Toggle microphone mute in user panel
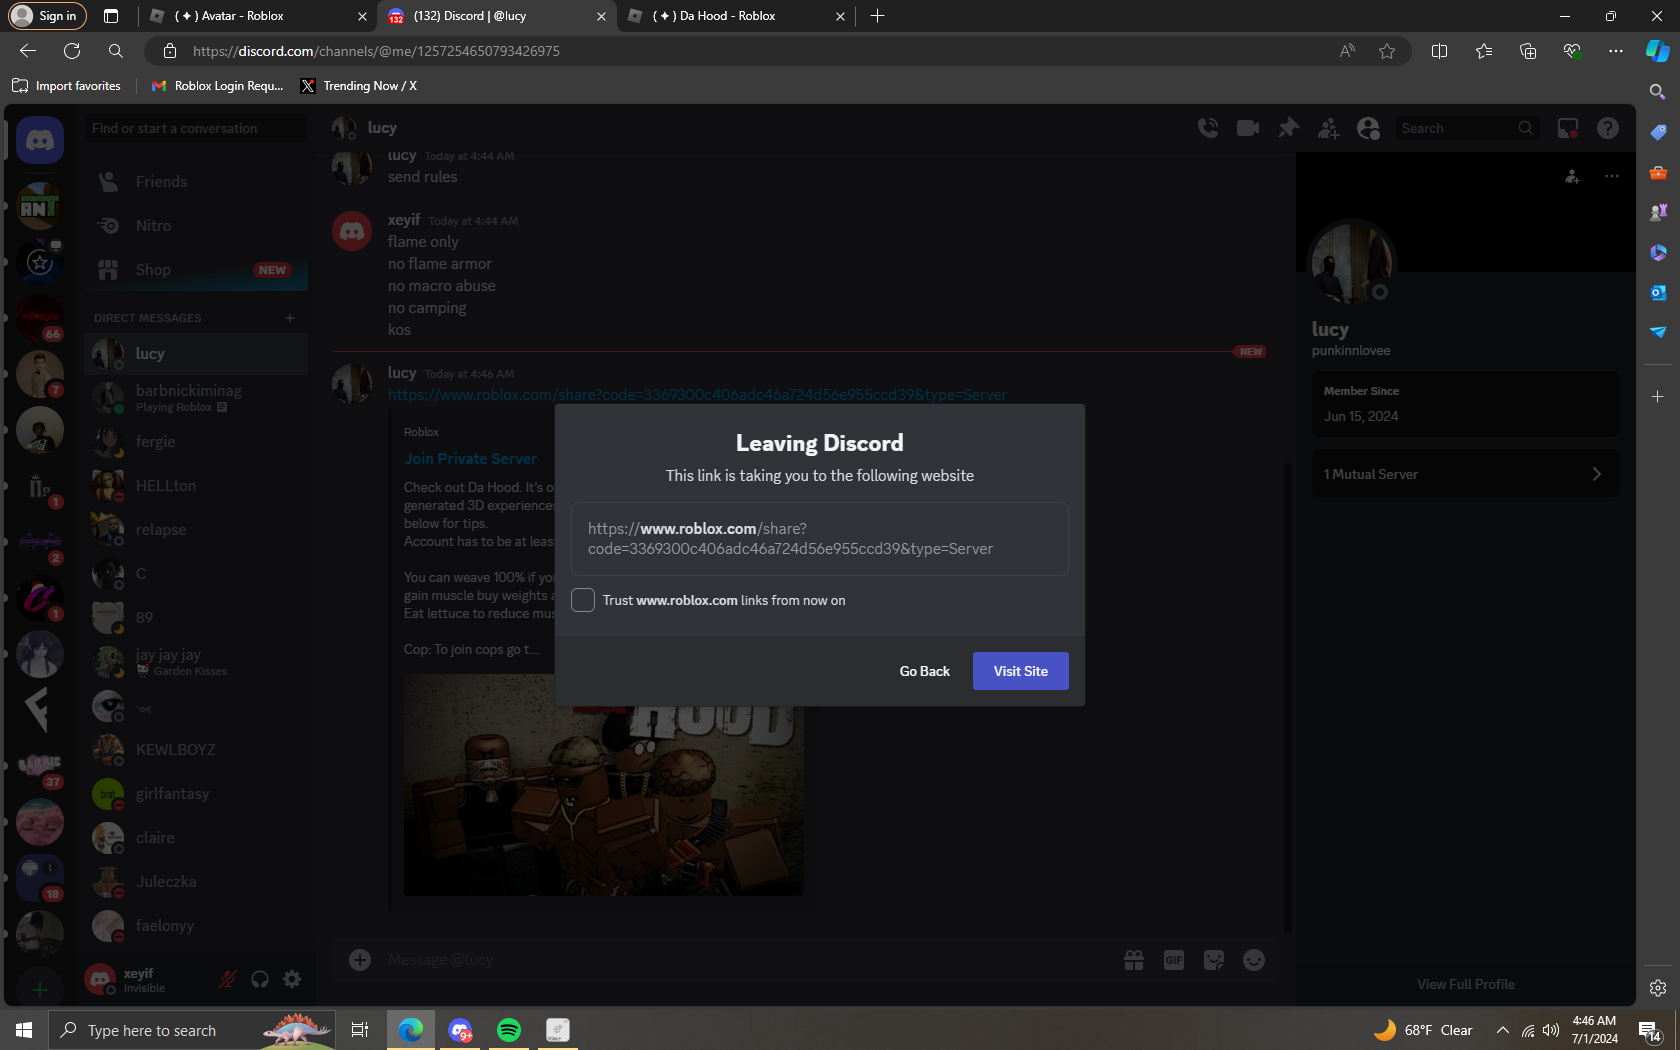Screen dimensions: 1680x1050 (x=228, y=979)
